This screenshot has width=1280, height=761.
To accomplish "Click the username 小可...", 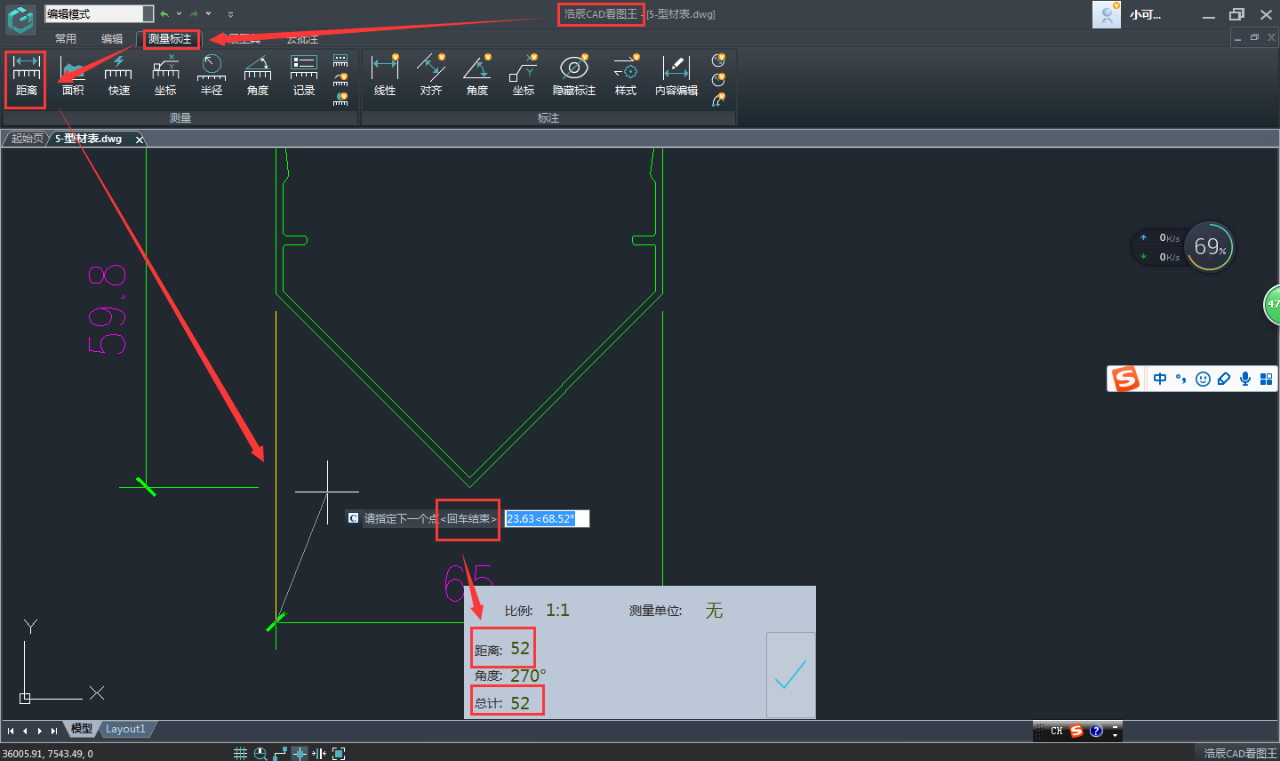I will coord(1145,15).
